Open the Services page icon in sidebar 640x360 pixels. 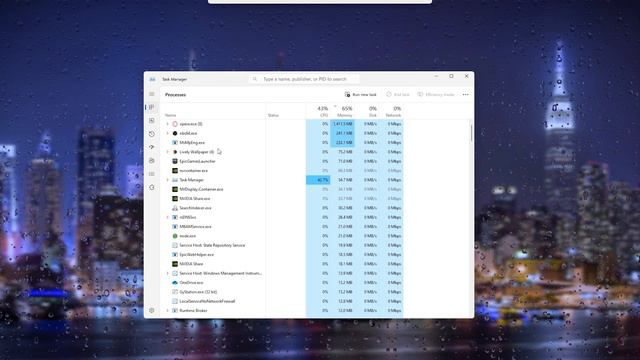pos(152,187)
